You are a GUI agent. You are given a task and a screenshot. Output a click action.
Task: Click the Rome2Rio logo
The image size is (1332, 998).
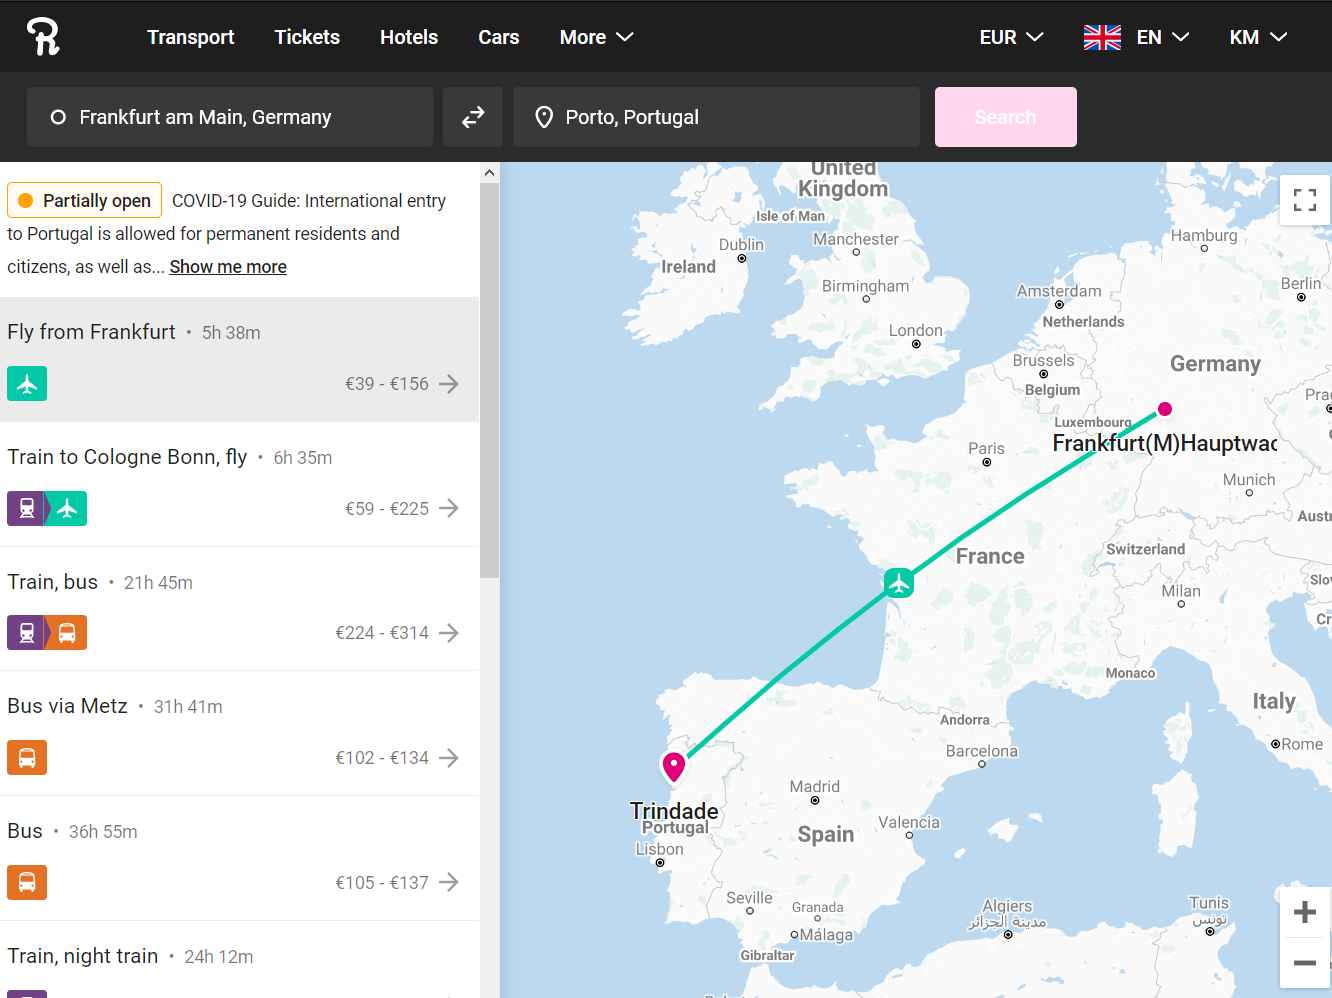(41, 36)
